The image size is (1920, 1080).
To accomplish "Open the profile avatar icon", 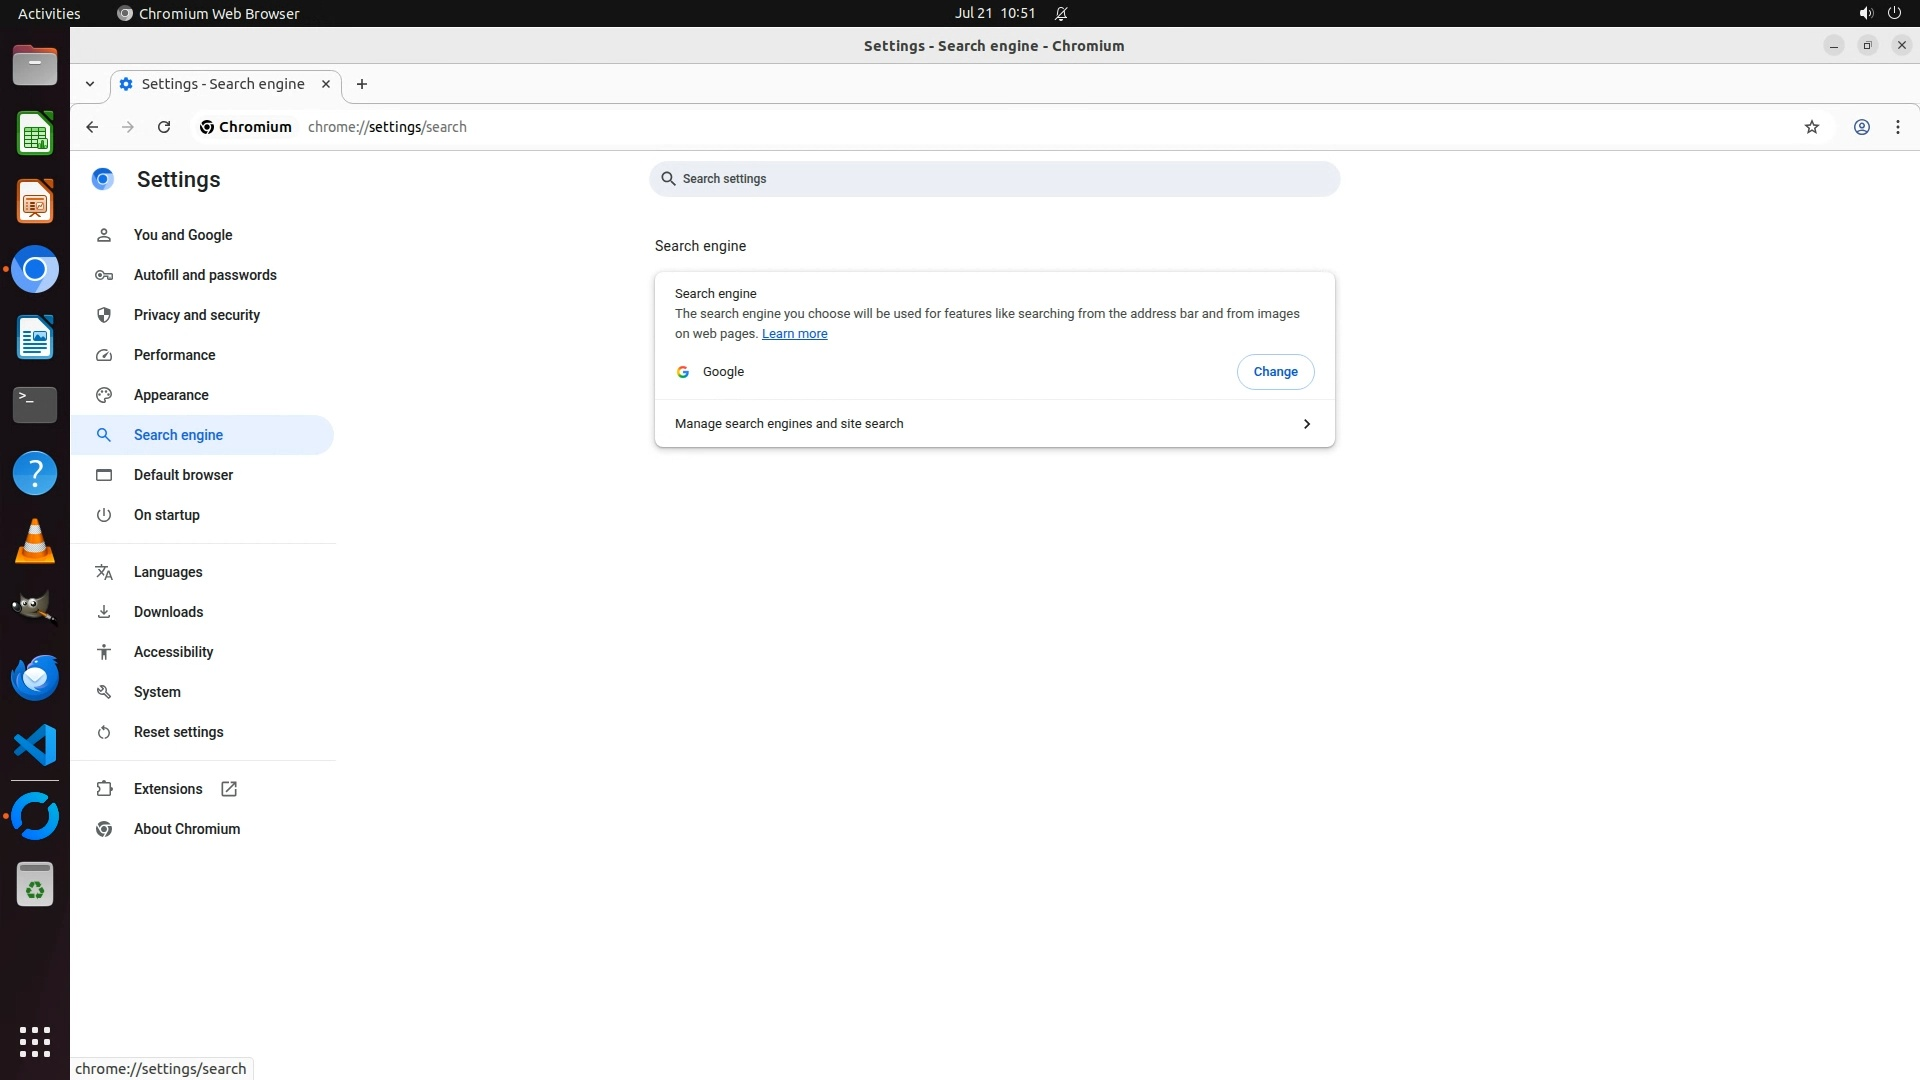I will pyautogui.click(x=1861, y=127).
